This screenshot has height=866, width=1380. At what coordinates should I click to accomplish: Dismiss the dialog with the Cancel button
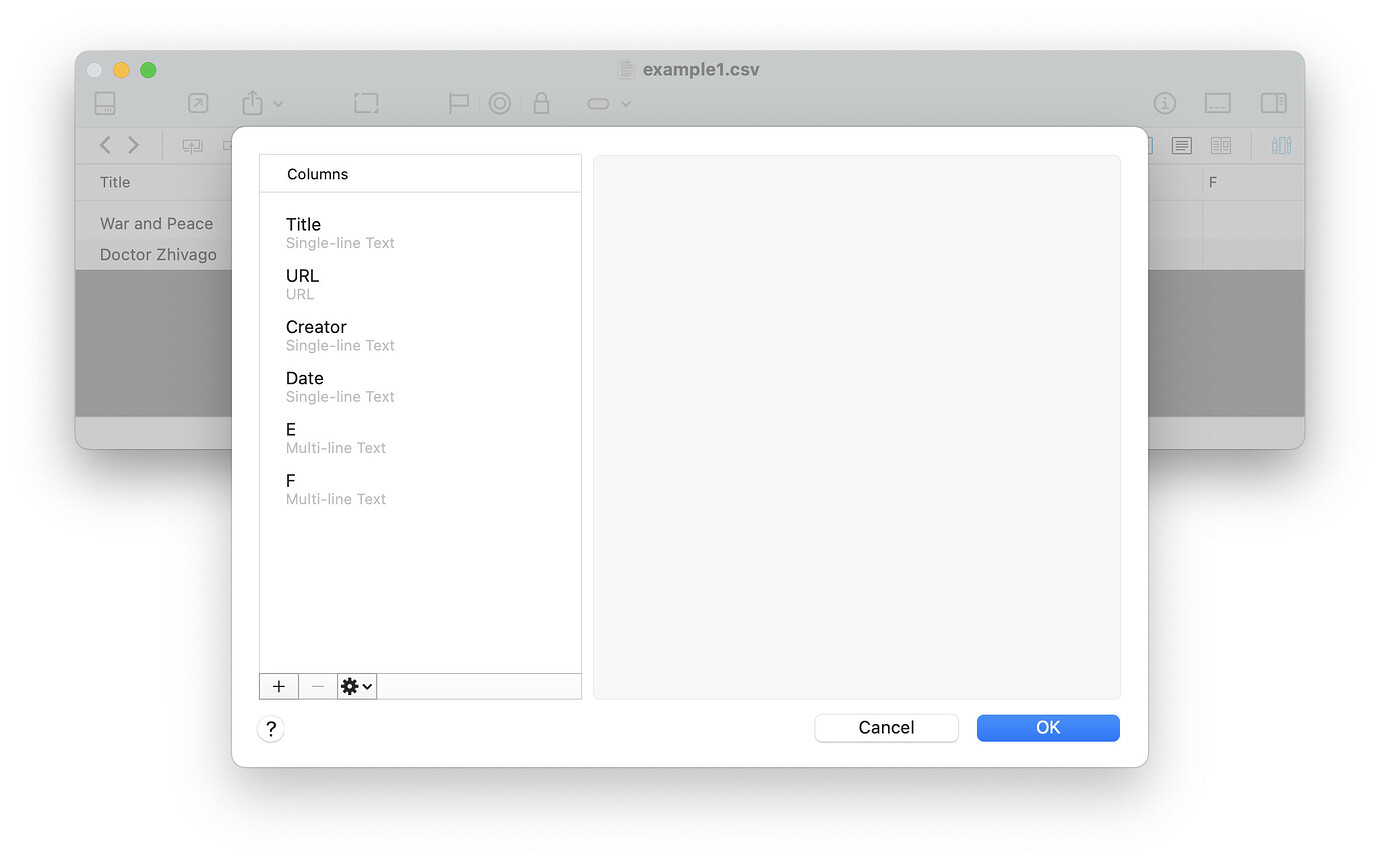click(x=886, y=728)
